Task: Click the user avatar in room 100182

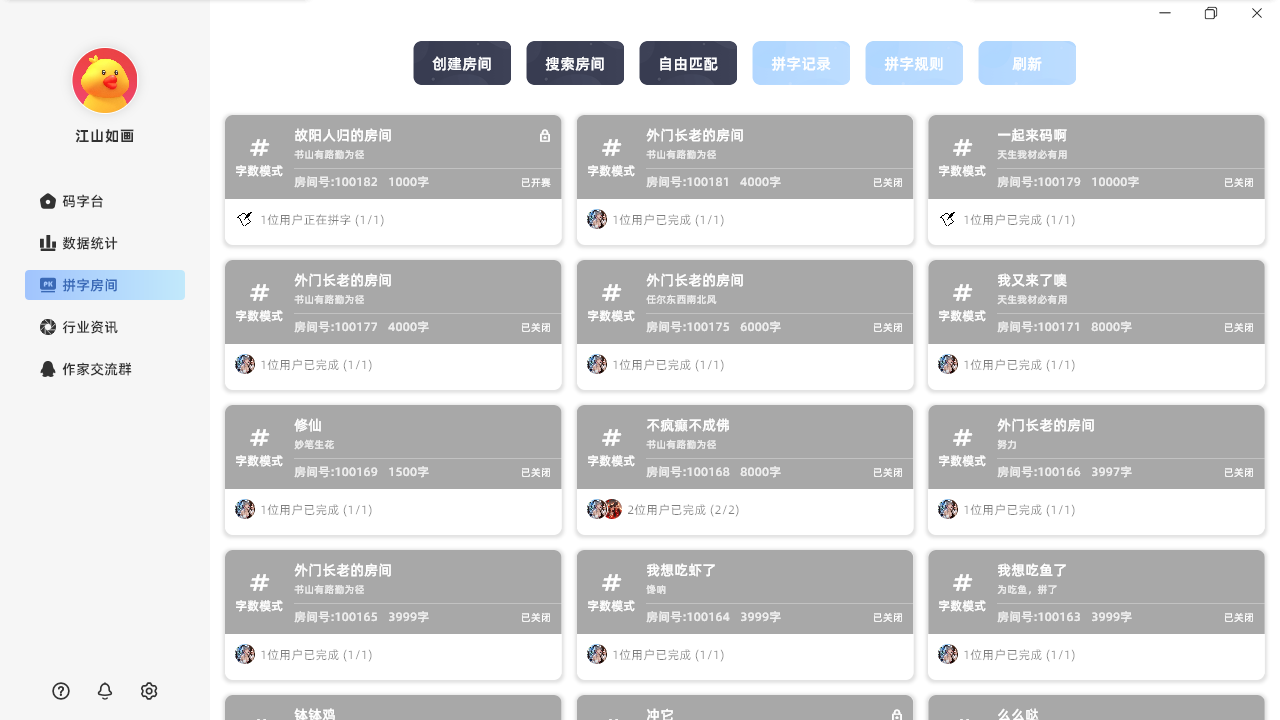Action: coord(245,219)
